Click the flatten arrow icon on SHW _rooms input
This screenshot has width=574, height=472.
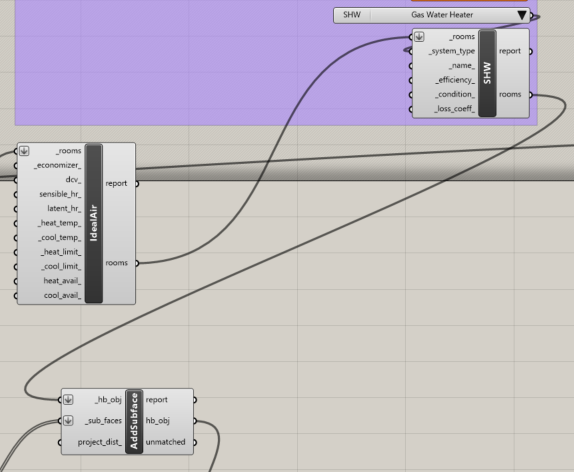point(419,37)
